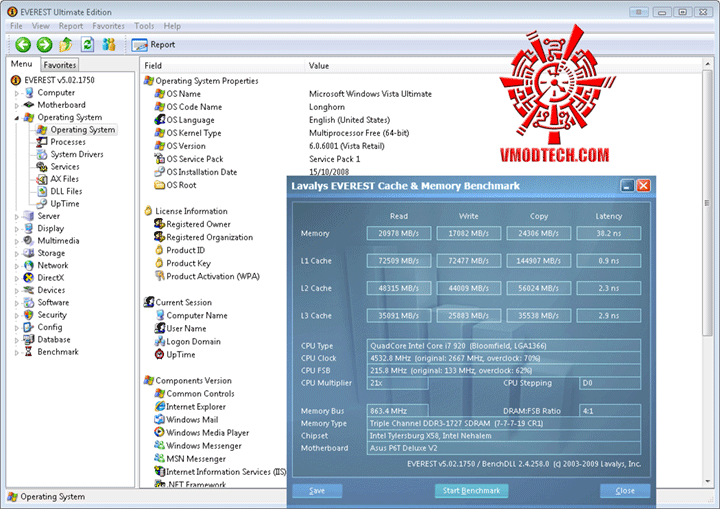Viewport: 720px width, 509px height.
Task: Collapse the Operating System tree node
Action: (17, 118)
